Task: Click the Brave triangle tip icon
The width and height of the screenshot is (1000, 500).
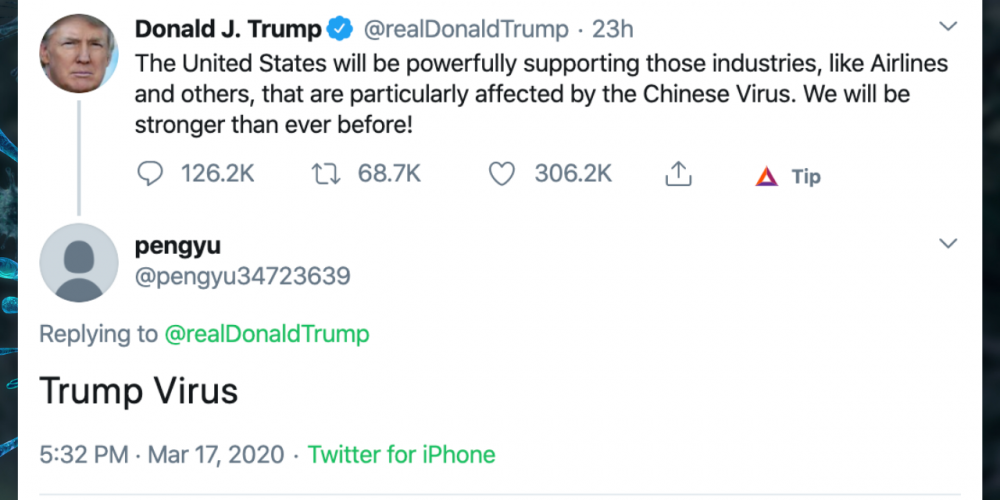Action: click(x=767, y=177)
